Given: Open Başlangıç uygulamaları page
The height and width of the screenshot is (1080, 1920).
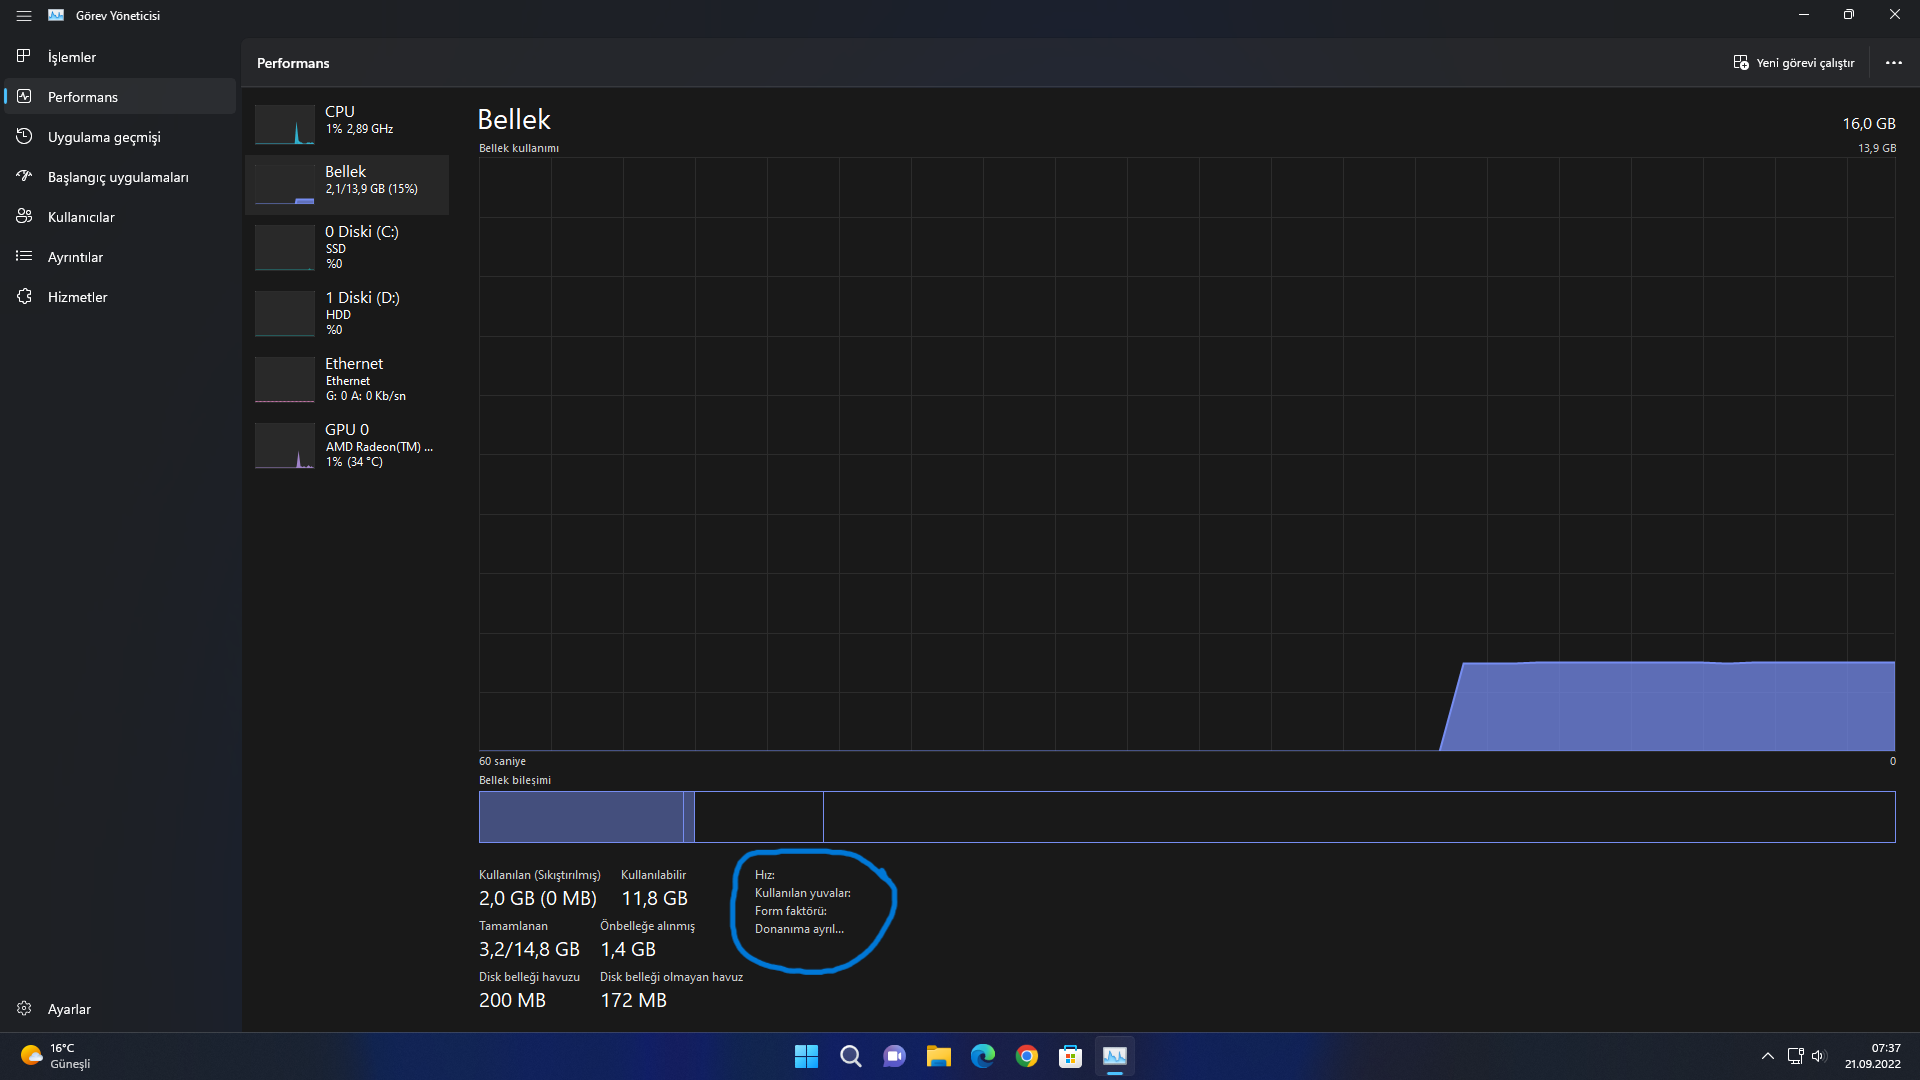Looking at the screenshot, I should click(x=120, y=177).
